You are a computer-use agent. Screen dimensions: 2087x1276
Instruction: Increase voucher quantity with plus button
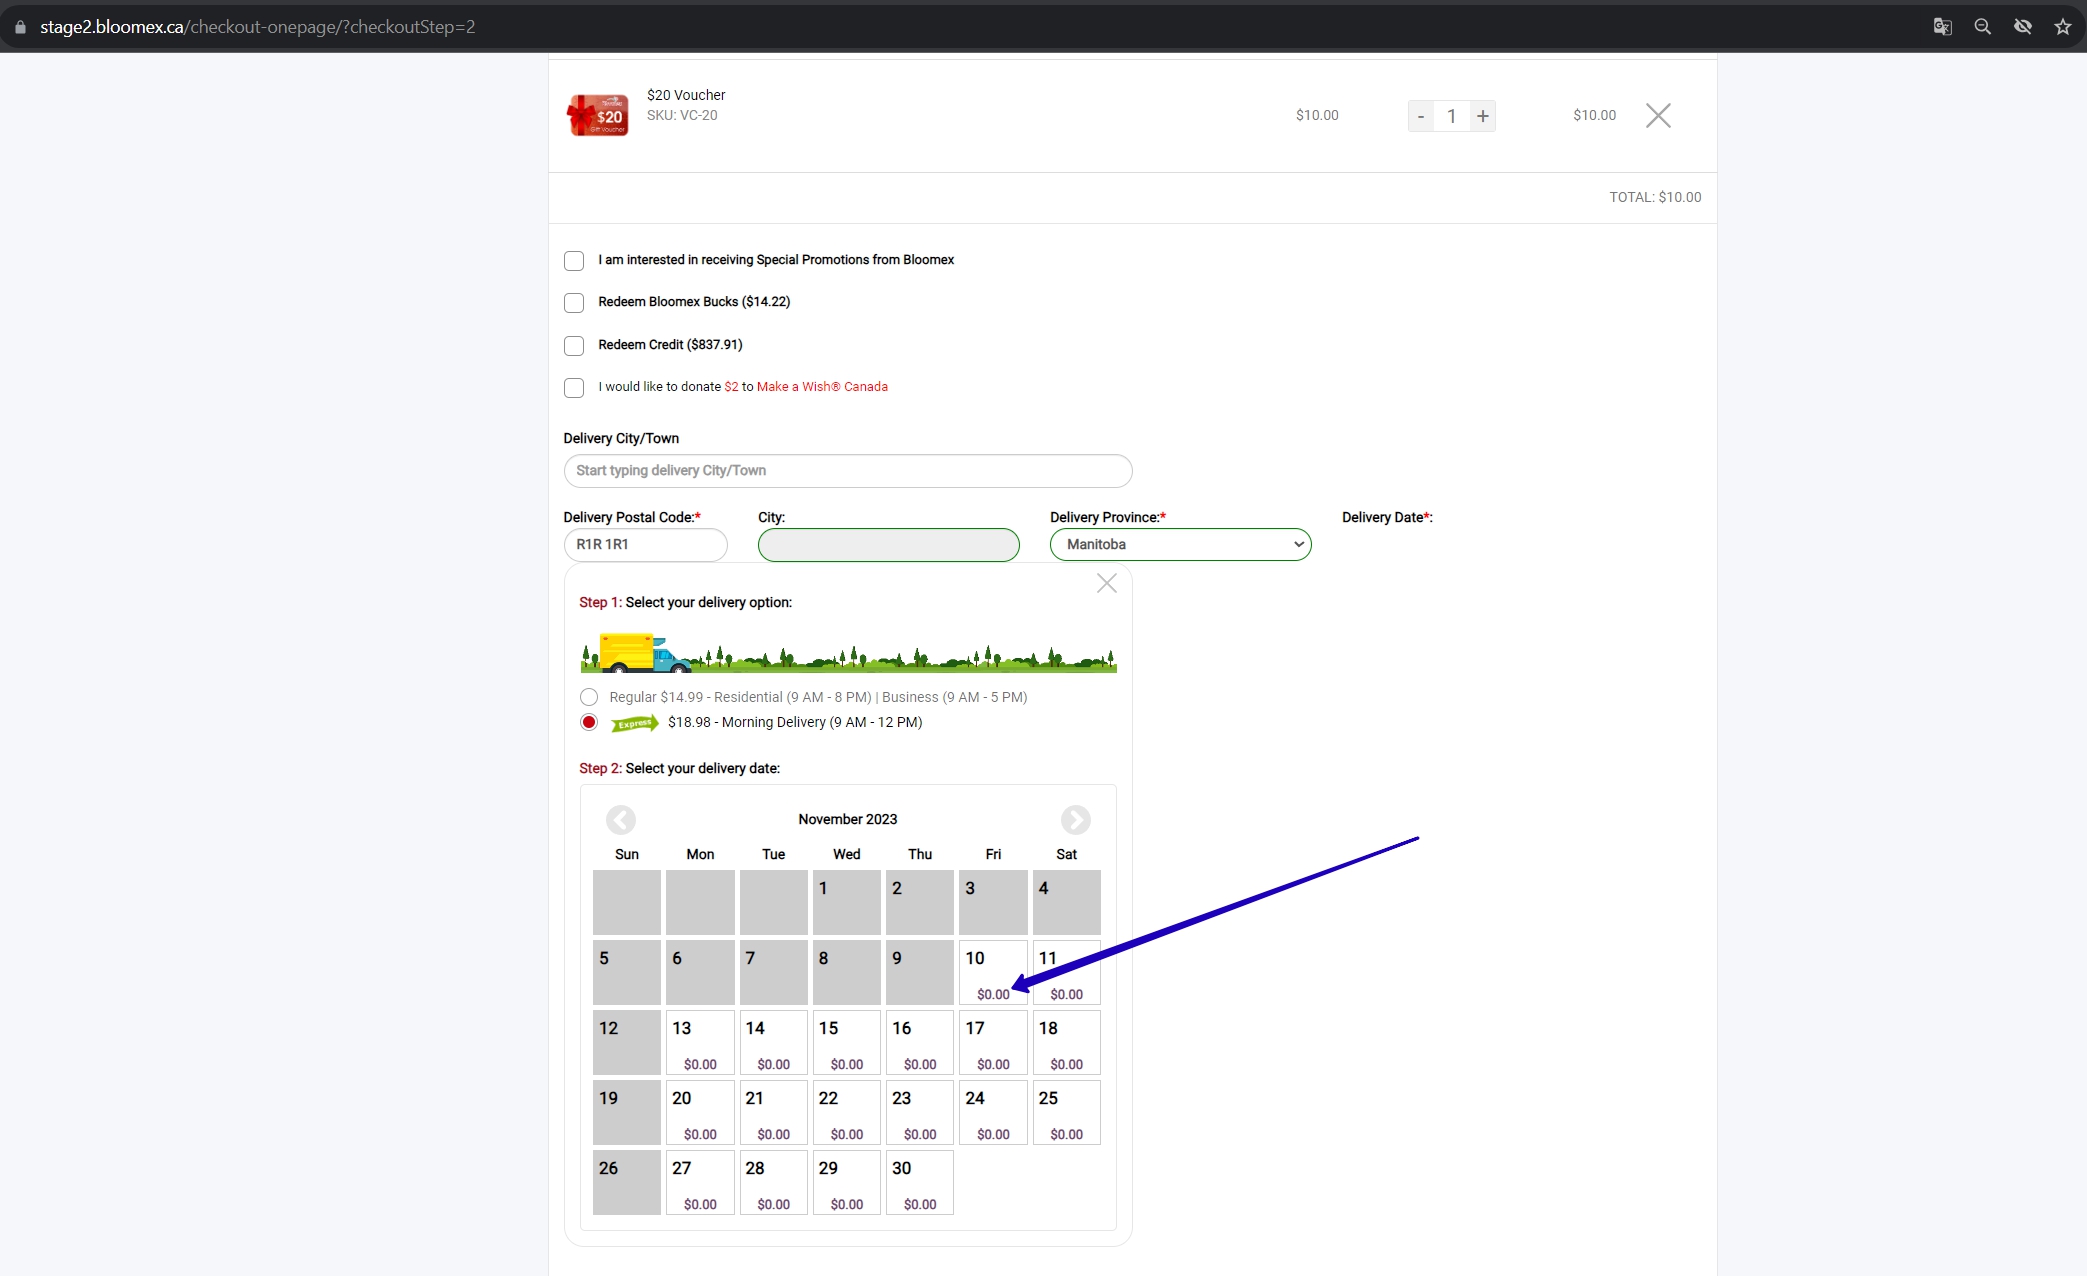point(1483,116)
